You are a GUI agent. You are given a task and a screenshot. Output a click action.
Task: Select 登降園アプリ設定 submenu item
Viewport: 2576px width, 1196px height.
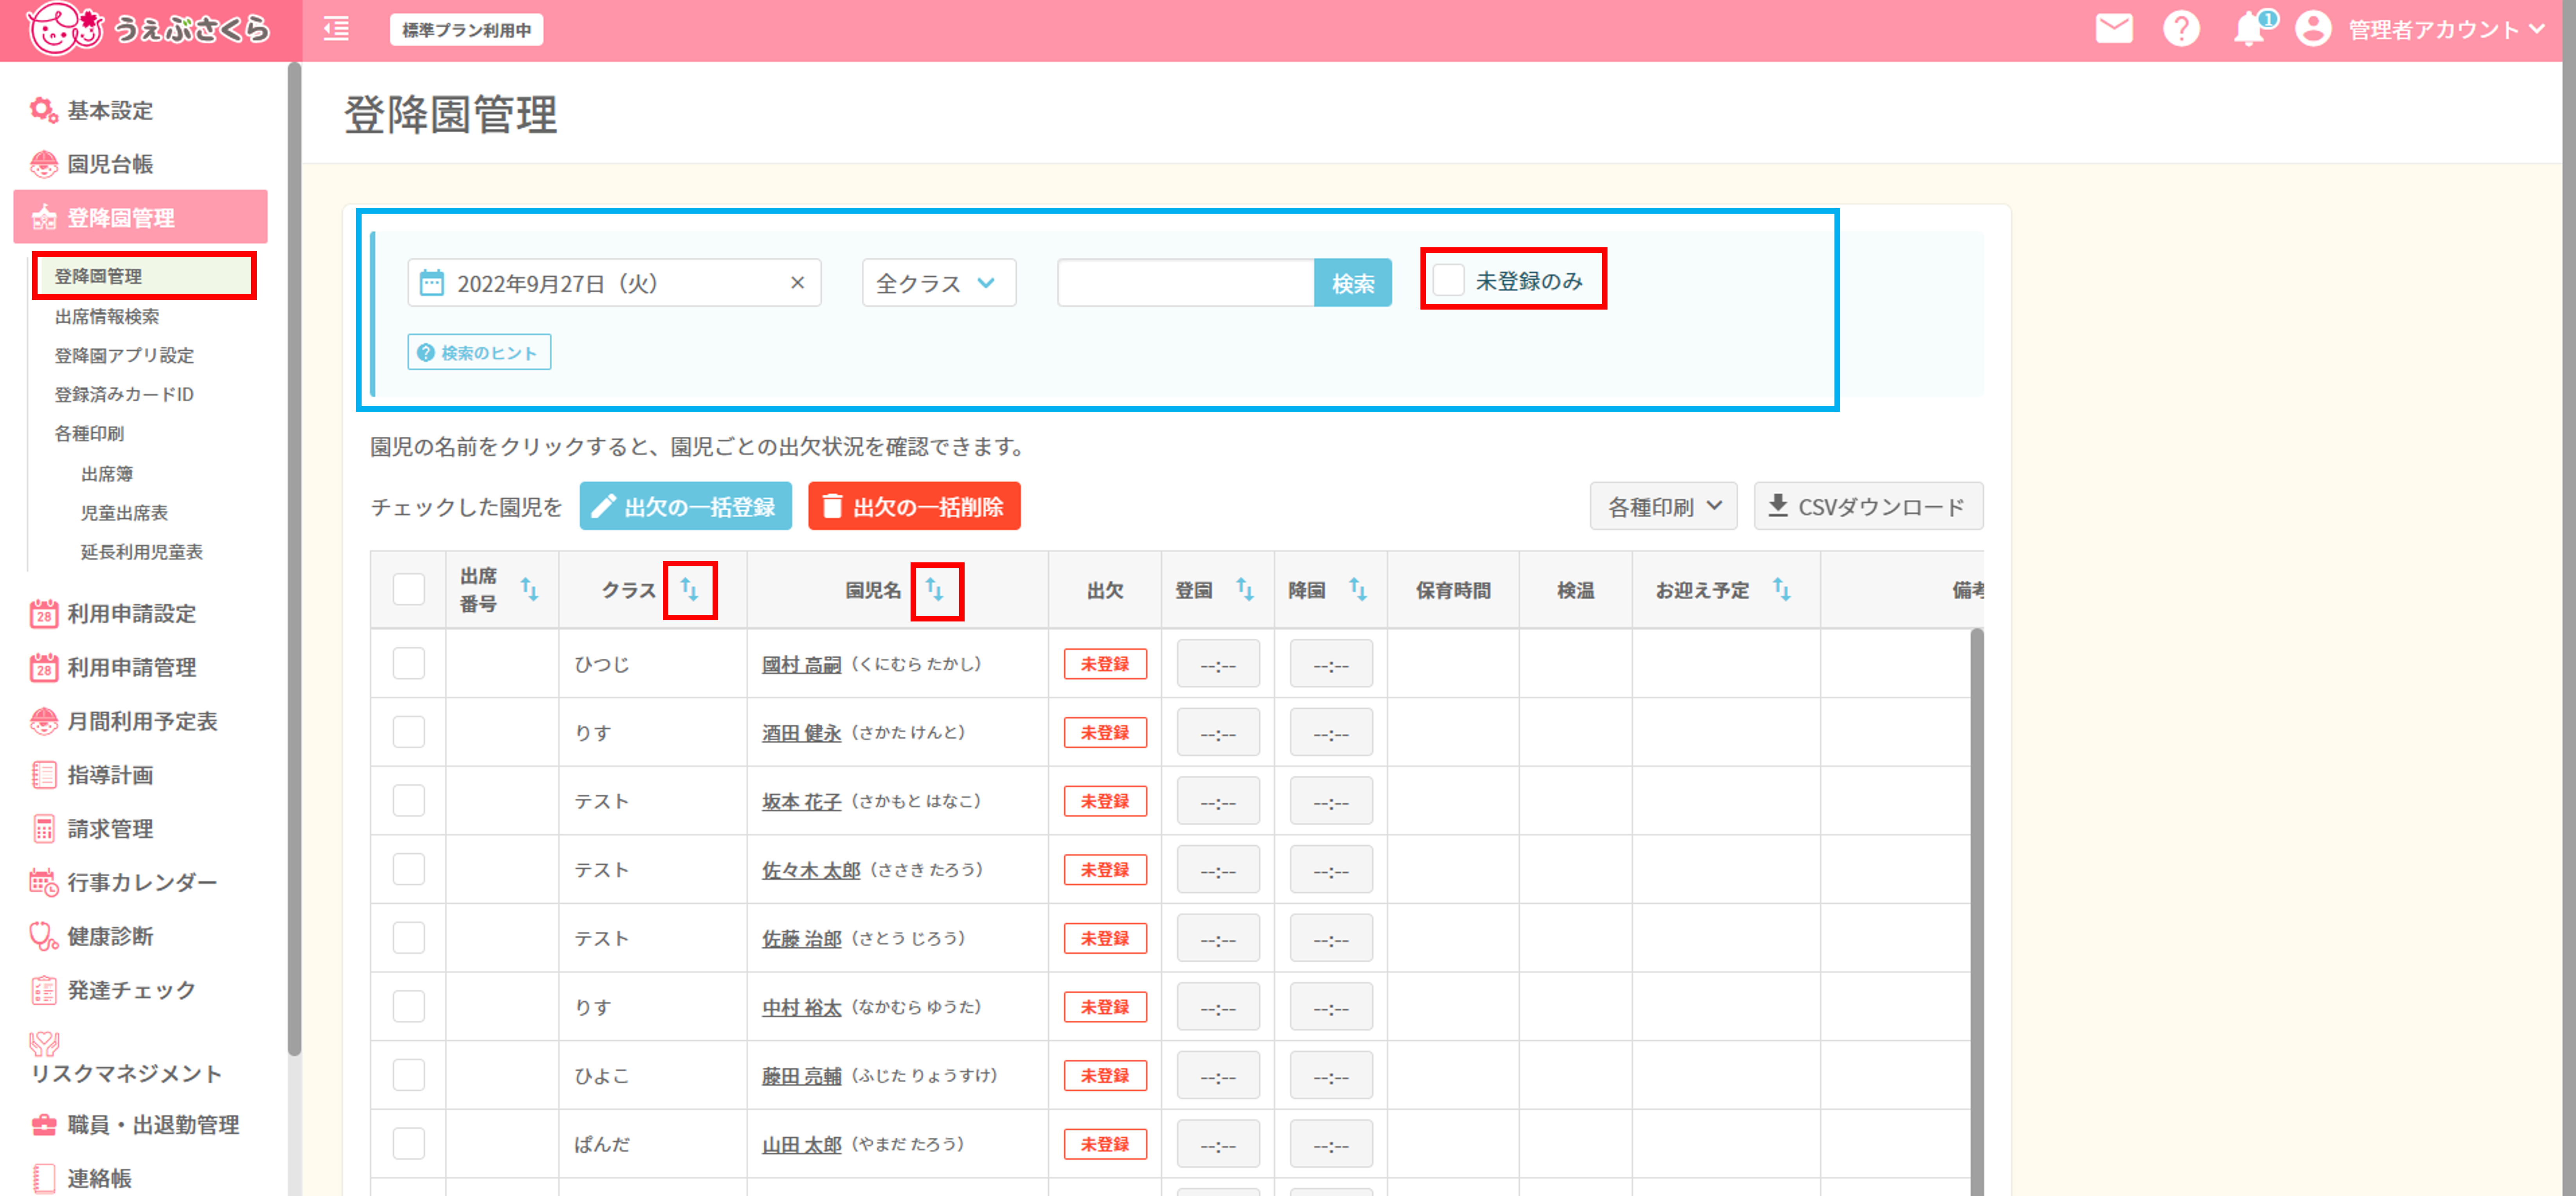tap(124, 356)
